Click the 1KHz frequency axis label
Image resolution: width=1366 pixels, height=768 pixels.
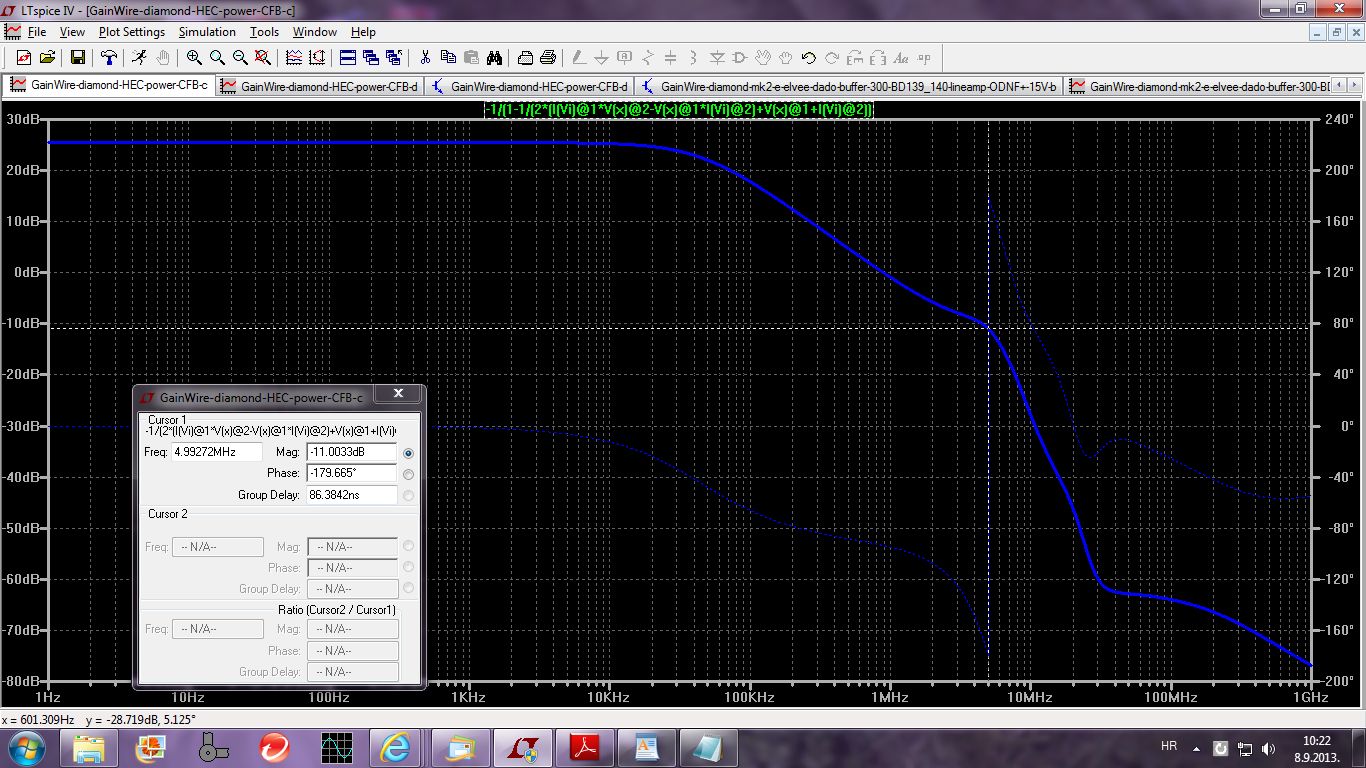(x=468, y=697)
